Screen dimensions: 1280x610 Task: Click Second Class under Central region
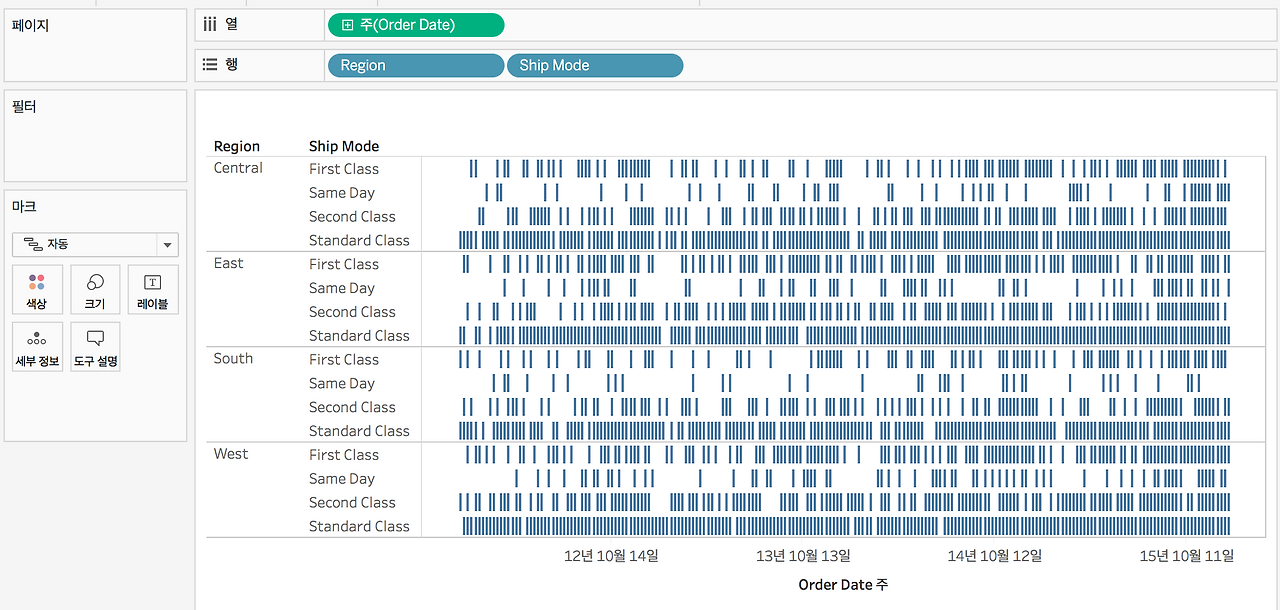pyautogui.click(x=352, y=216)
